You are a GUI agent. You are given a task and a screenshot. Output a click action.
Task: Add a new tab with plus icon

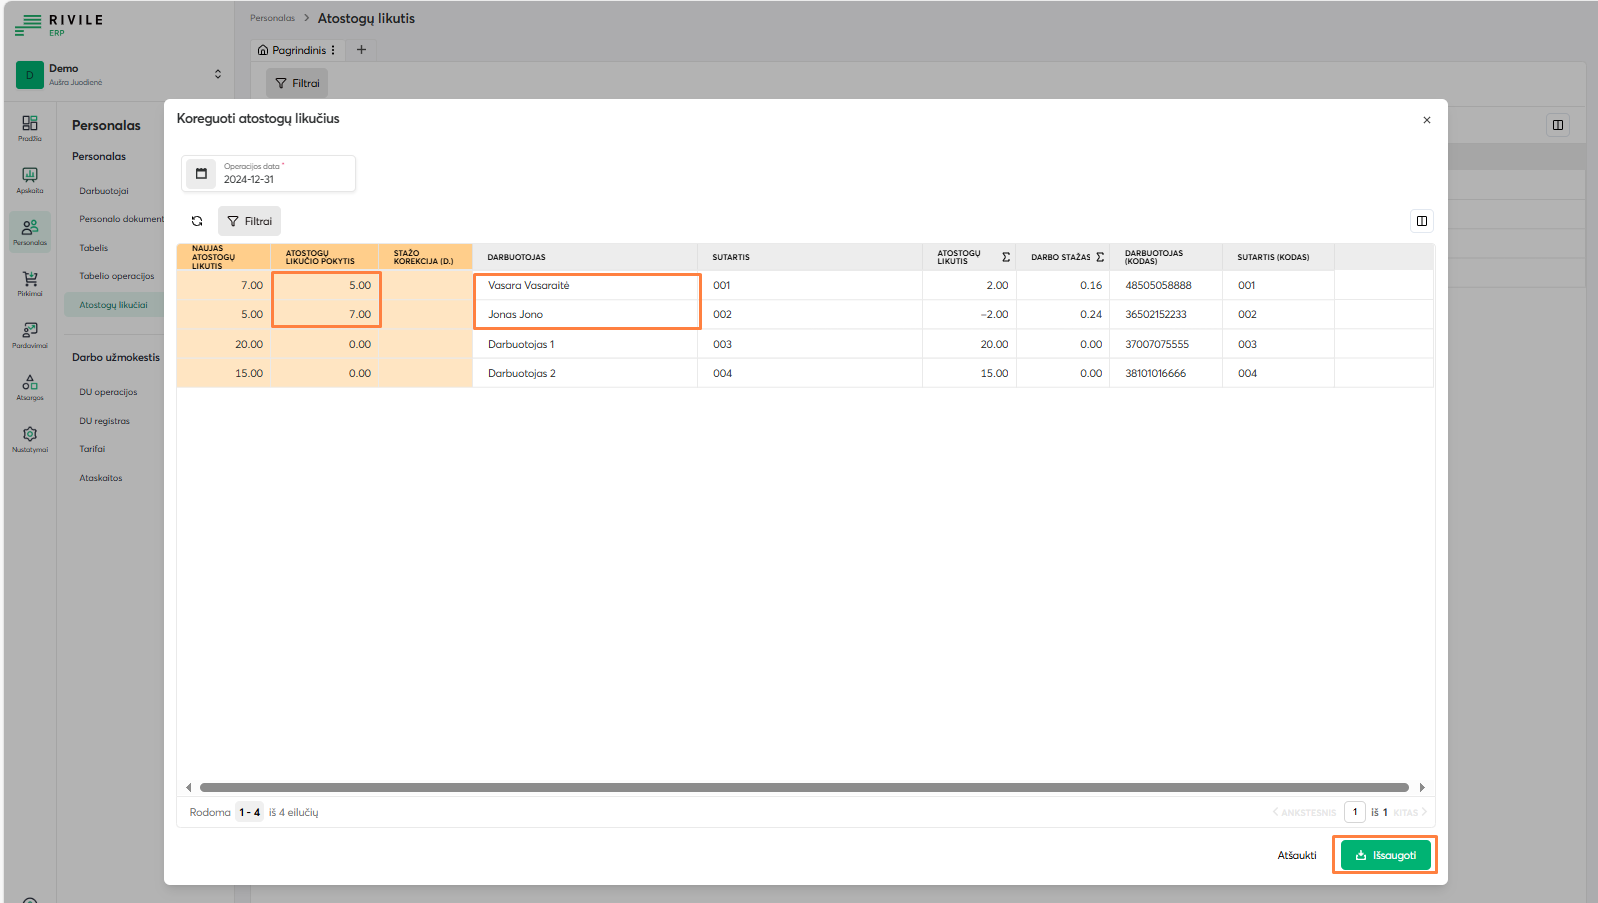pyautogui.click(x=362, y=50)
